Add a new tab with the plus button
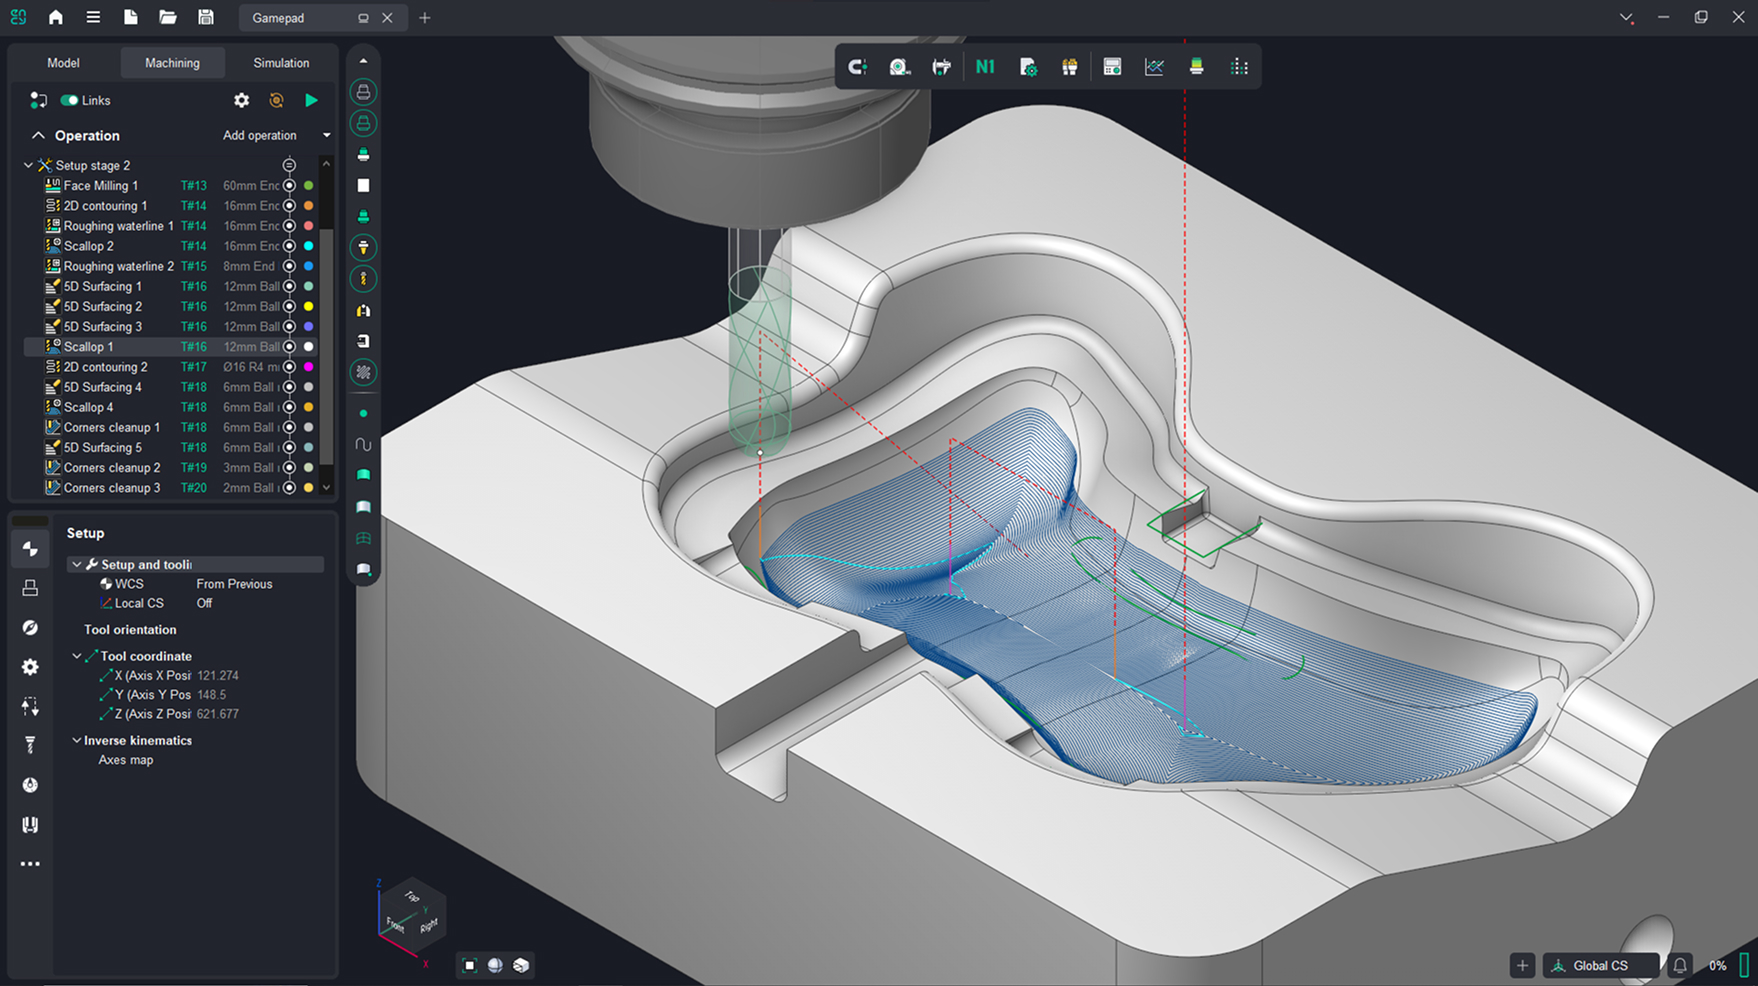This screenshot has width=1758, height=986. tap(425, 18)
